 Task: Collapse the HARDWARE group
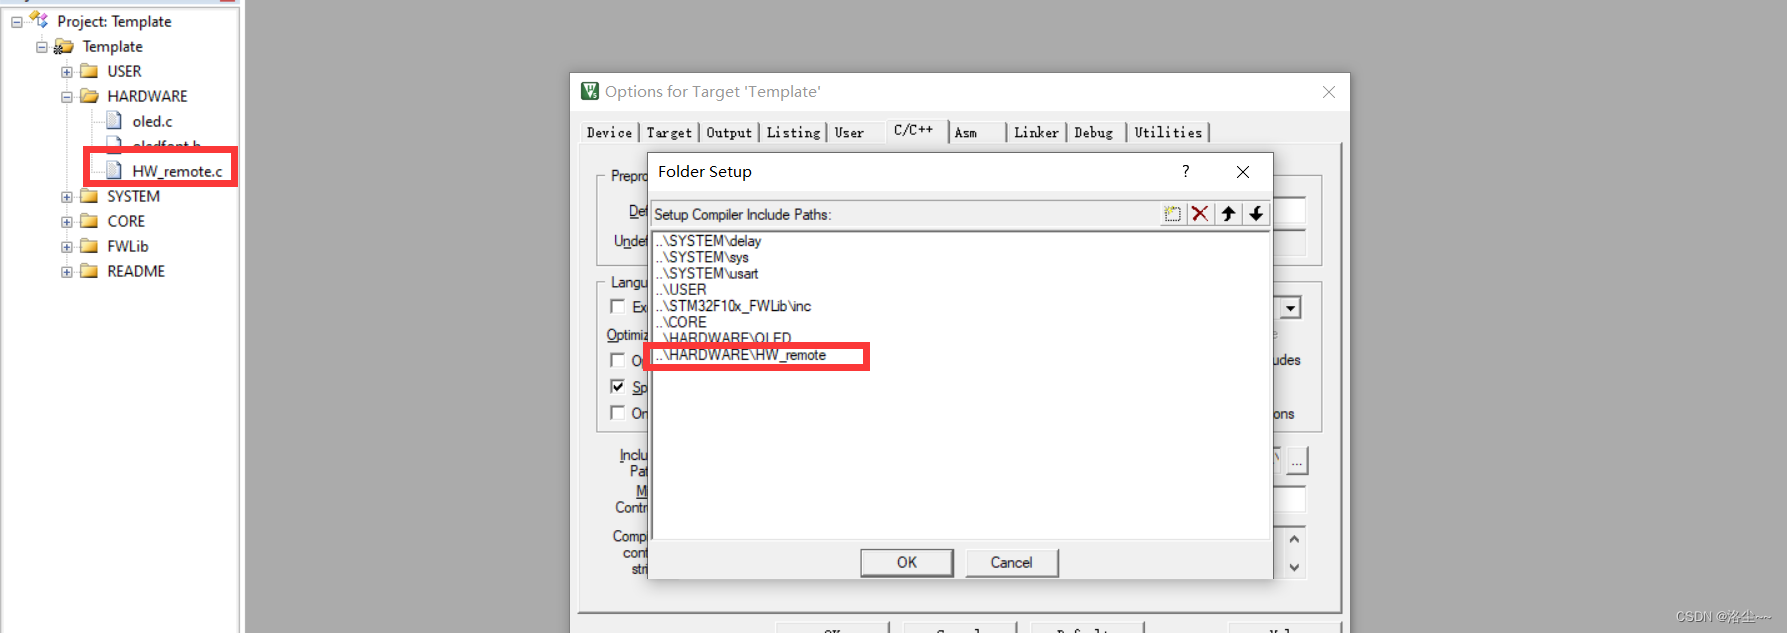67,97
